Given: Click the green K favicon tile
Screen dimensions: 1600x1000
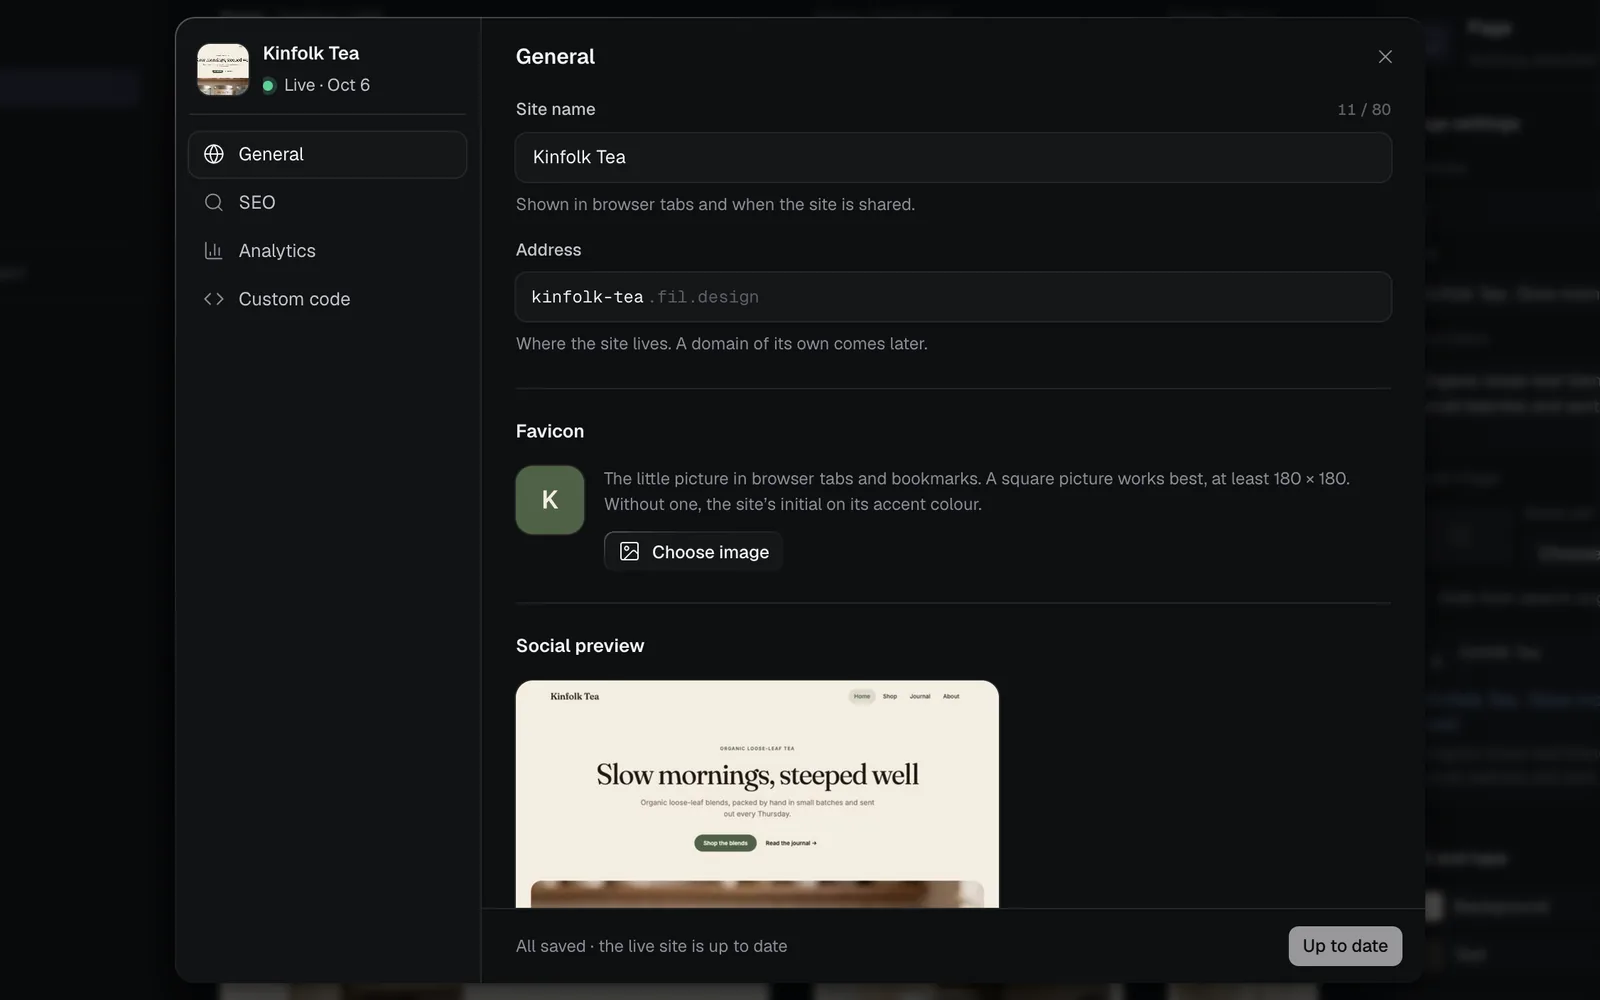Looking at the screenshot, I should [550, 500].
